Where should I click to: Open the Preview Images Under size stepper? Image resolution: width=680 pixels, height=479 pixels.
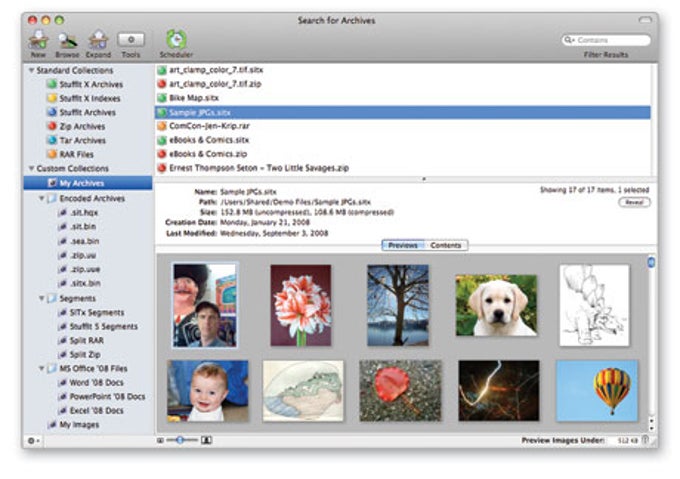click(645, 440)
